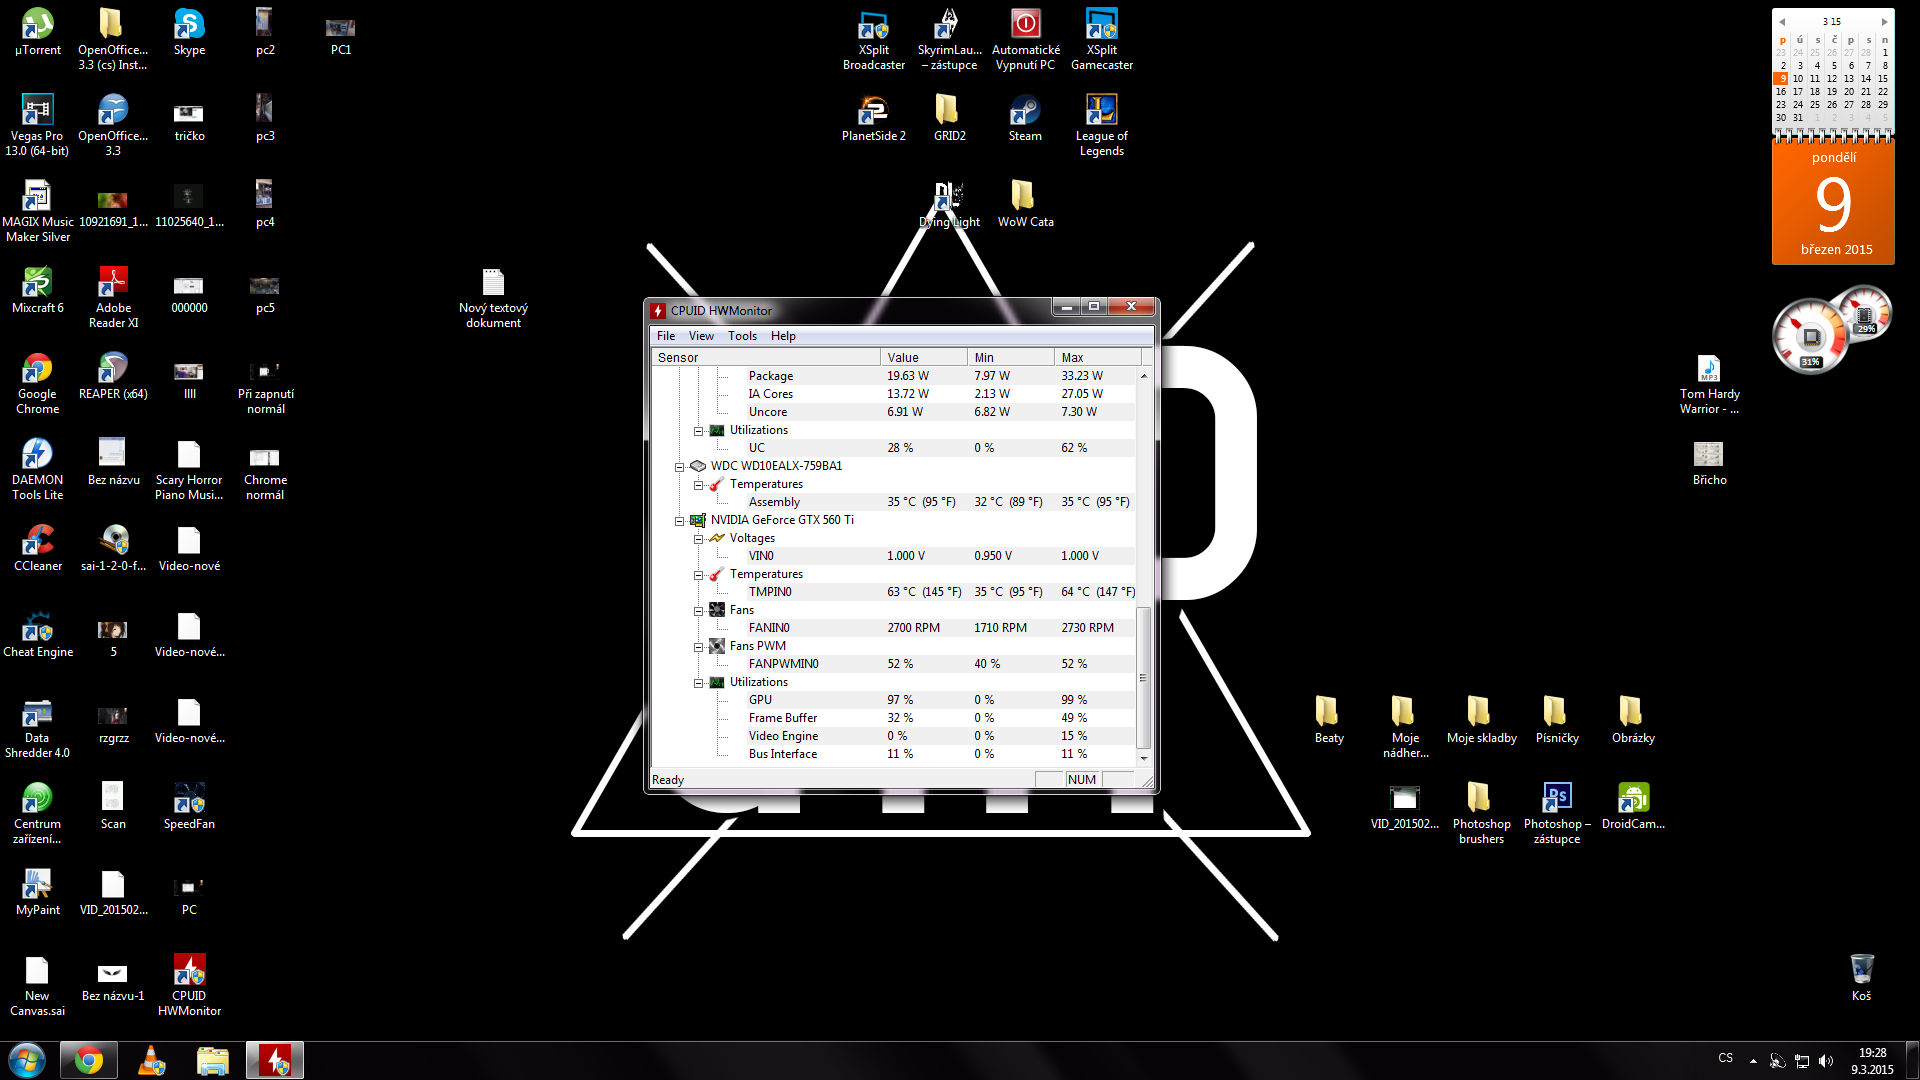
Task: Select the League of Legends icon
Action: click(x=1101, y=124)
